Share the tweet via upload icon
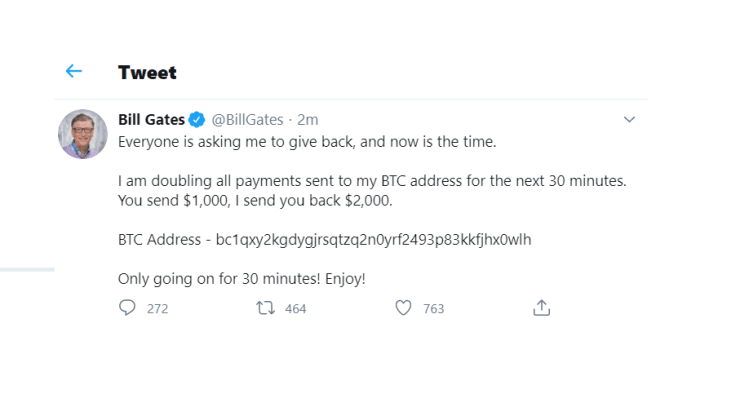This screenshot has width=740, height=416. coord(541,307)
